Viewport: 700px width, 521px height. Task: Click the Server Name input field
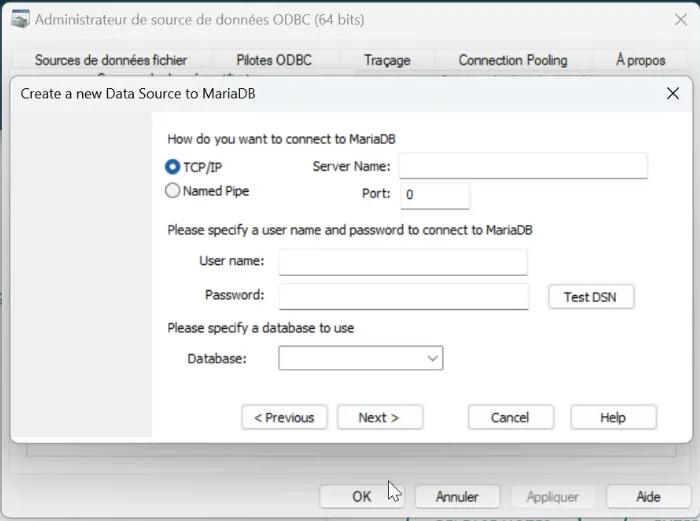(523, 166)
